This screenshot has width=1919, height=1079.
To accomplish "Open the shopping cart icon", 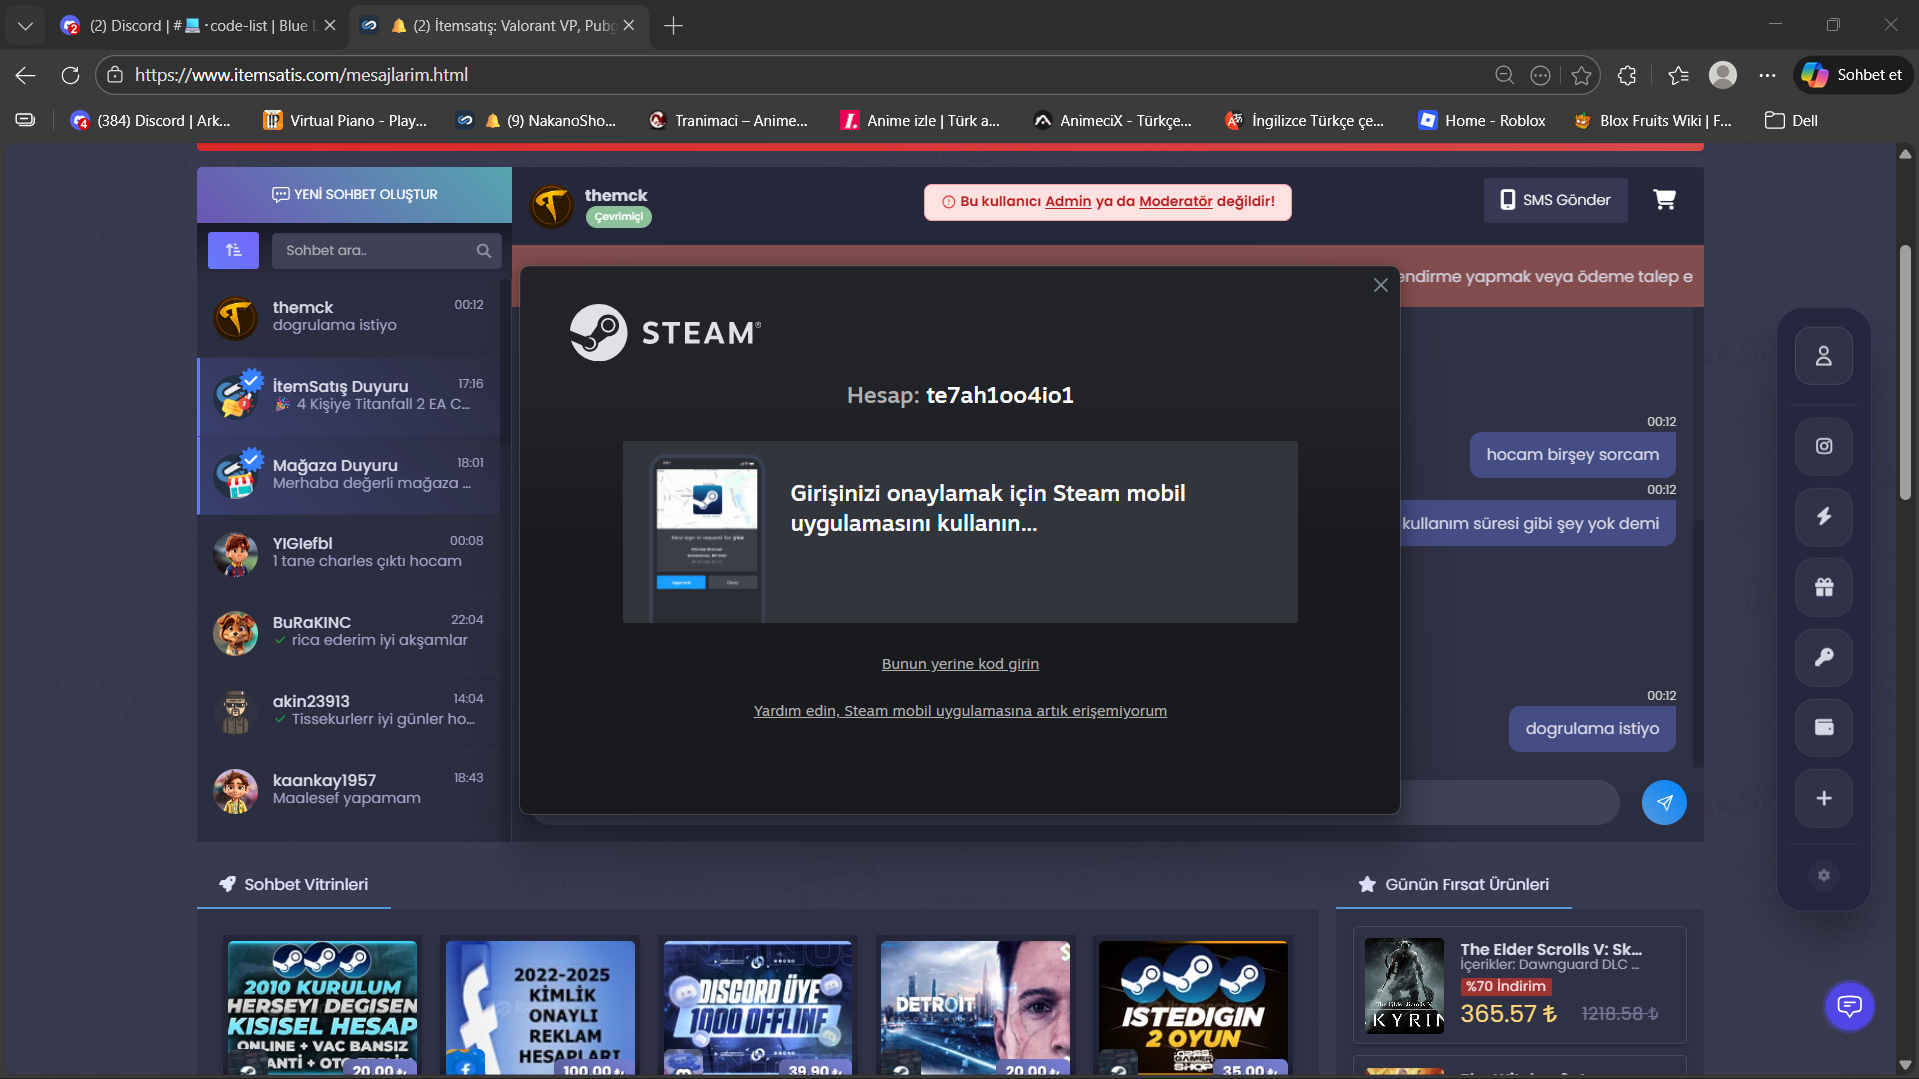I will [1664, 200].
